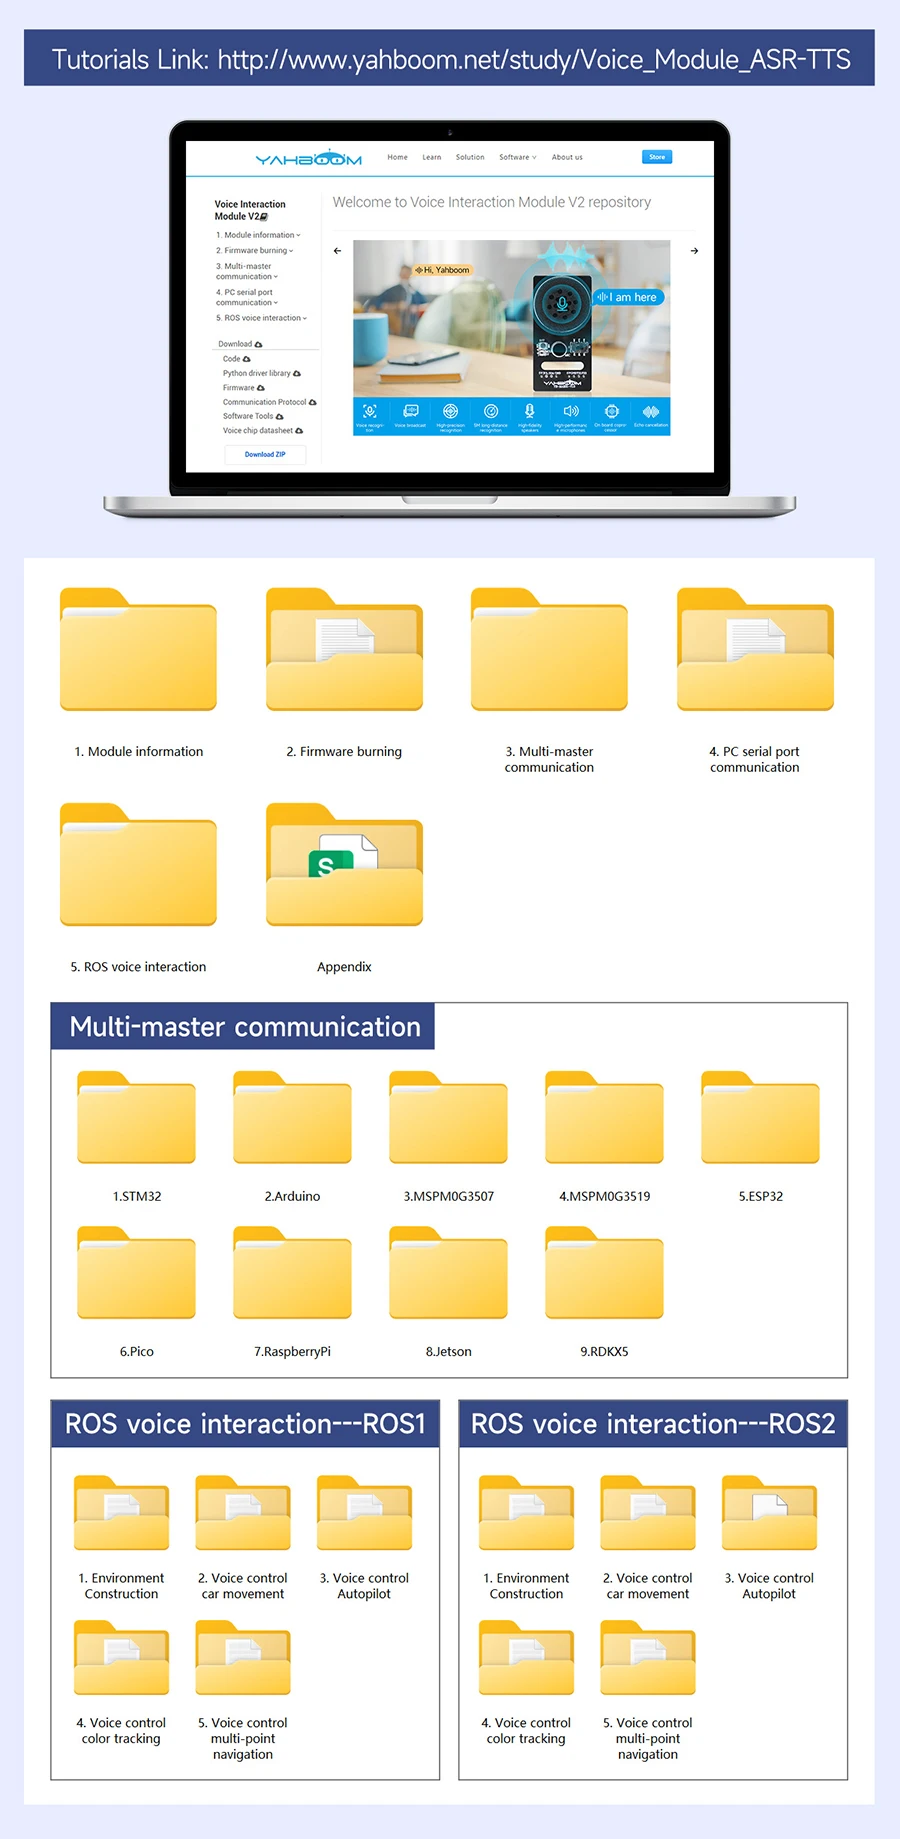Expand 5. ROS voice interaction in sidebar
The height and width of the screenshot is (1839, 900).
click(262, 318)
